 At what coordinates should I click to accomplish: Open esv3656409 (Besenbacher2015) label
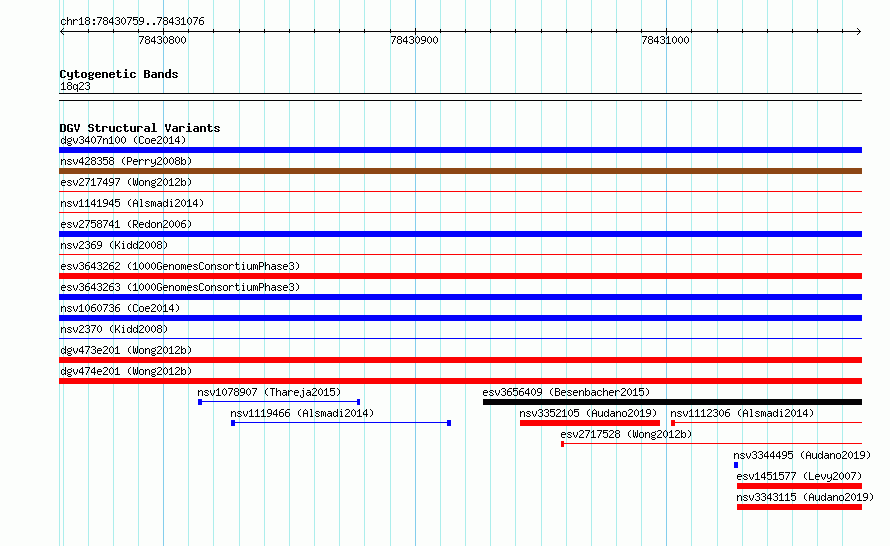pyautogui.click(x=566, y=392)
